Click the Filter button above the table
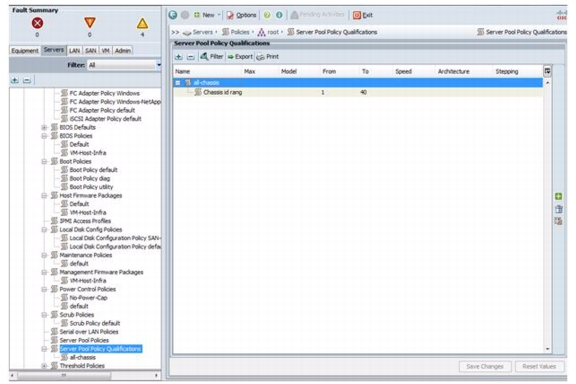 click(212, 57)
